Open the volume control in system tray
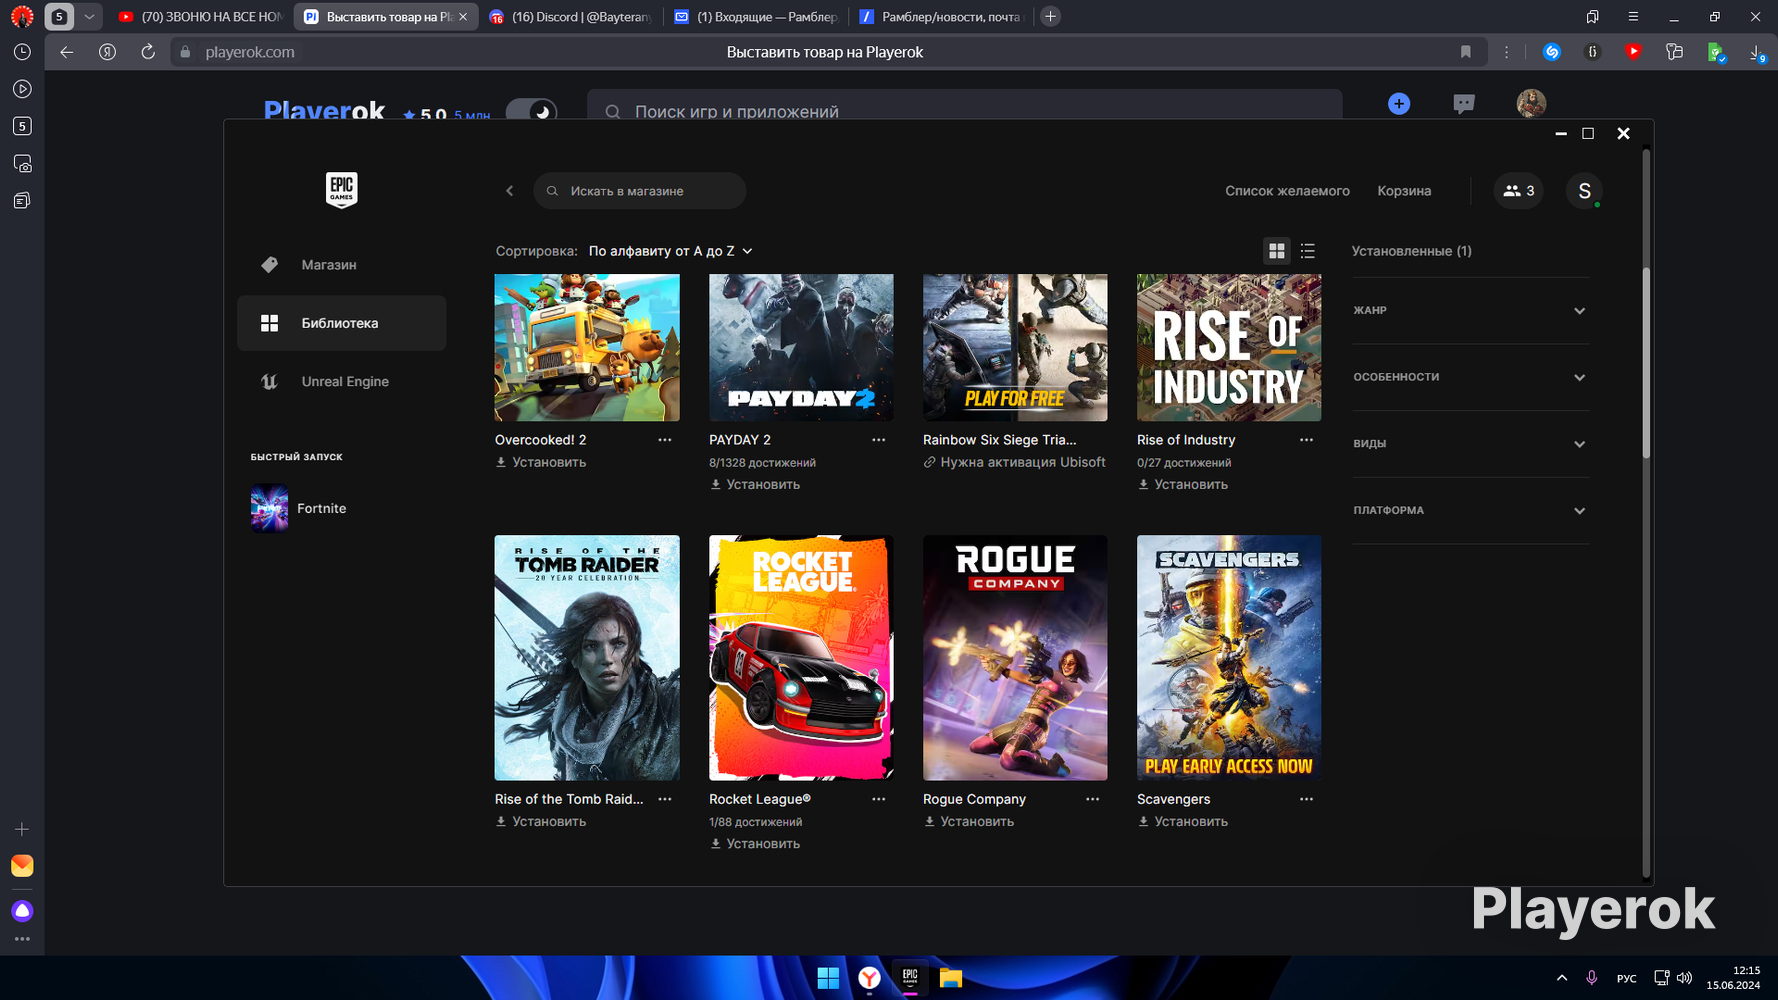The height and width of the screenshot is (1000, 1778). 1685,978
